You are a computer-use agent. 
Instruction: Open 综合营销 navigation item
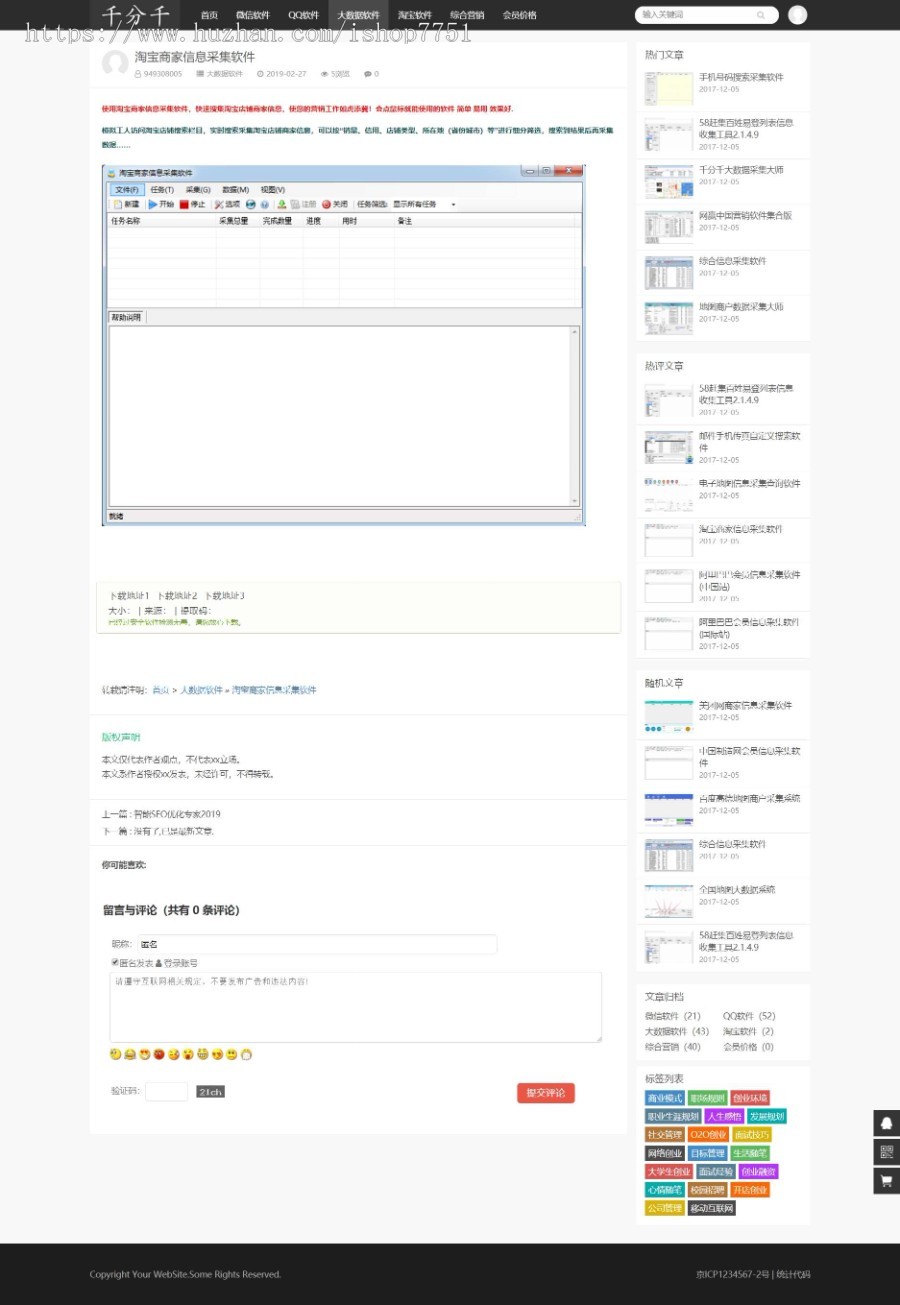point(467,15)
